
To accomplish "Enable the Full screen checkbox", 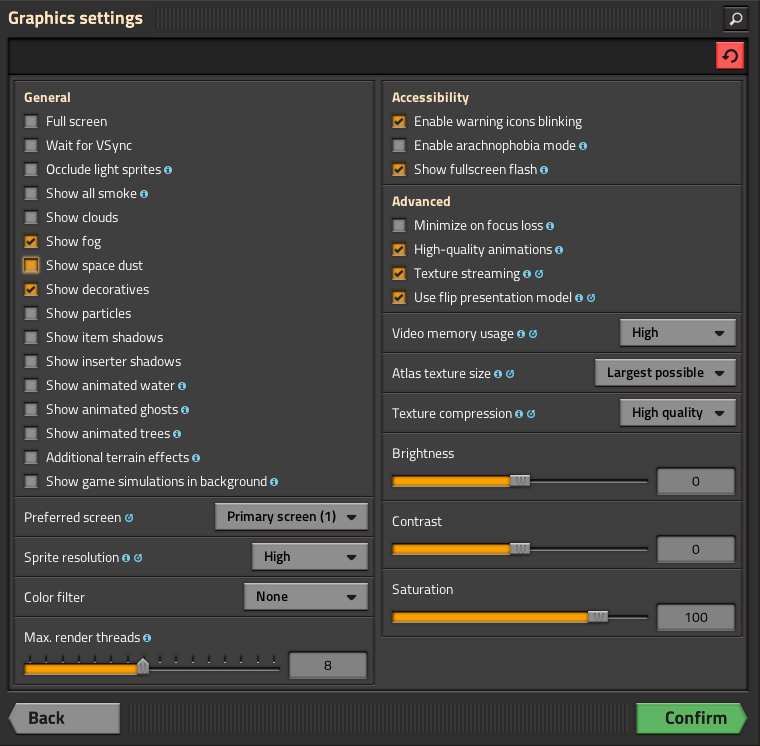I will 31,121.
